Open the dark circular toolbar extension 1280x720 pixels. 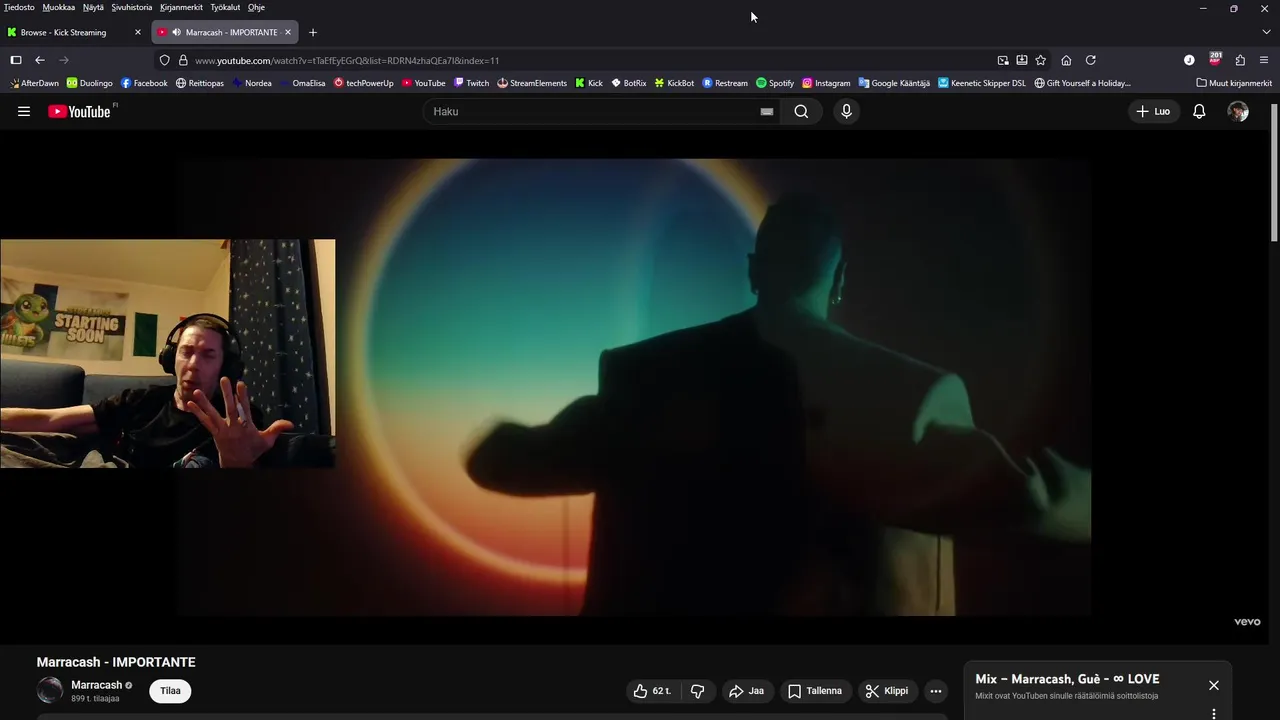click(1189, 60)
